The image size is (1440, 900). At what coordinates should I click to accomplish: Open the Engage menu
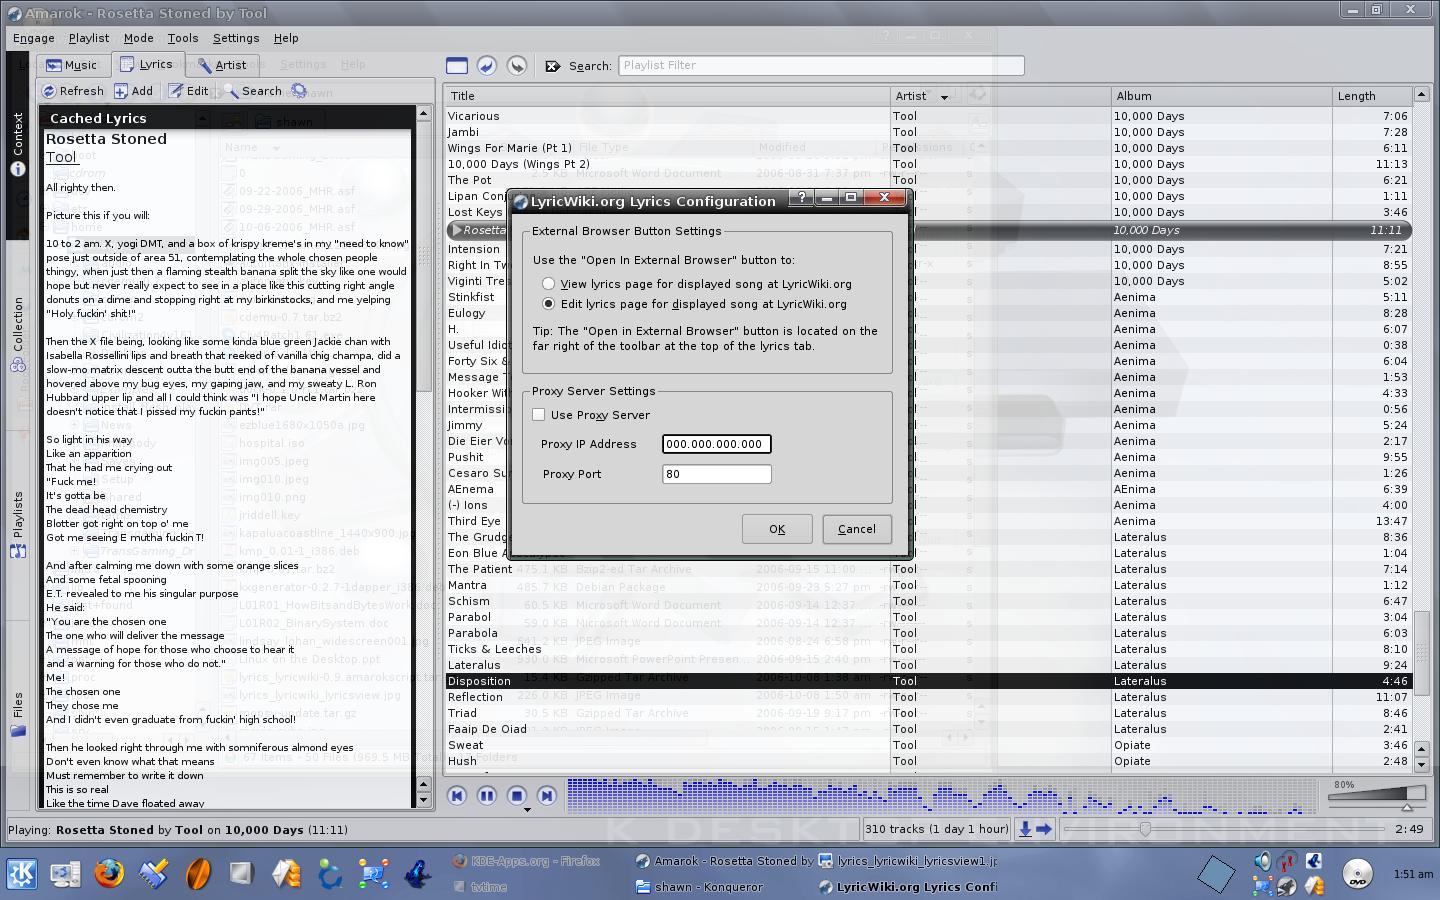click(x=34, y=38)
